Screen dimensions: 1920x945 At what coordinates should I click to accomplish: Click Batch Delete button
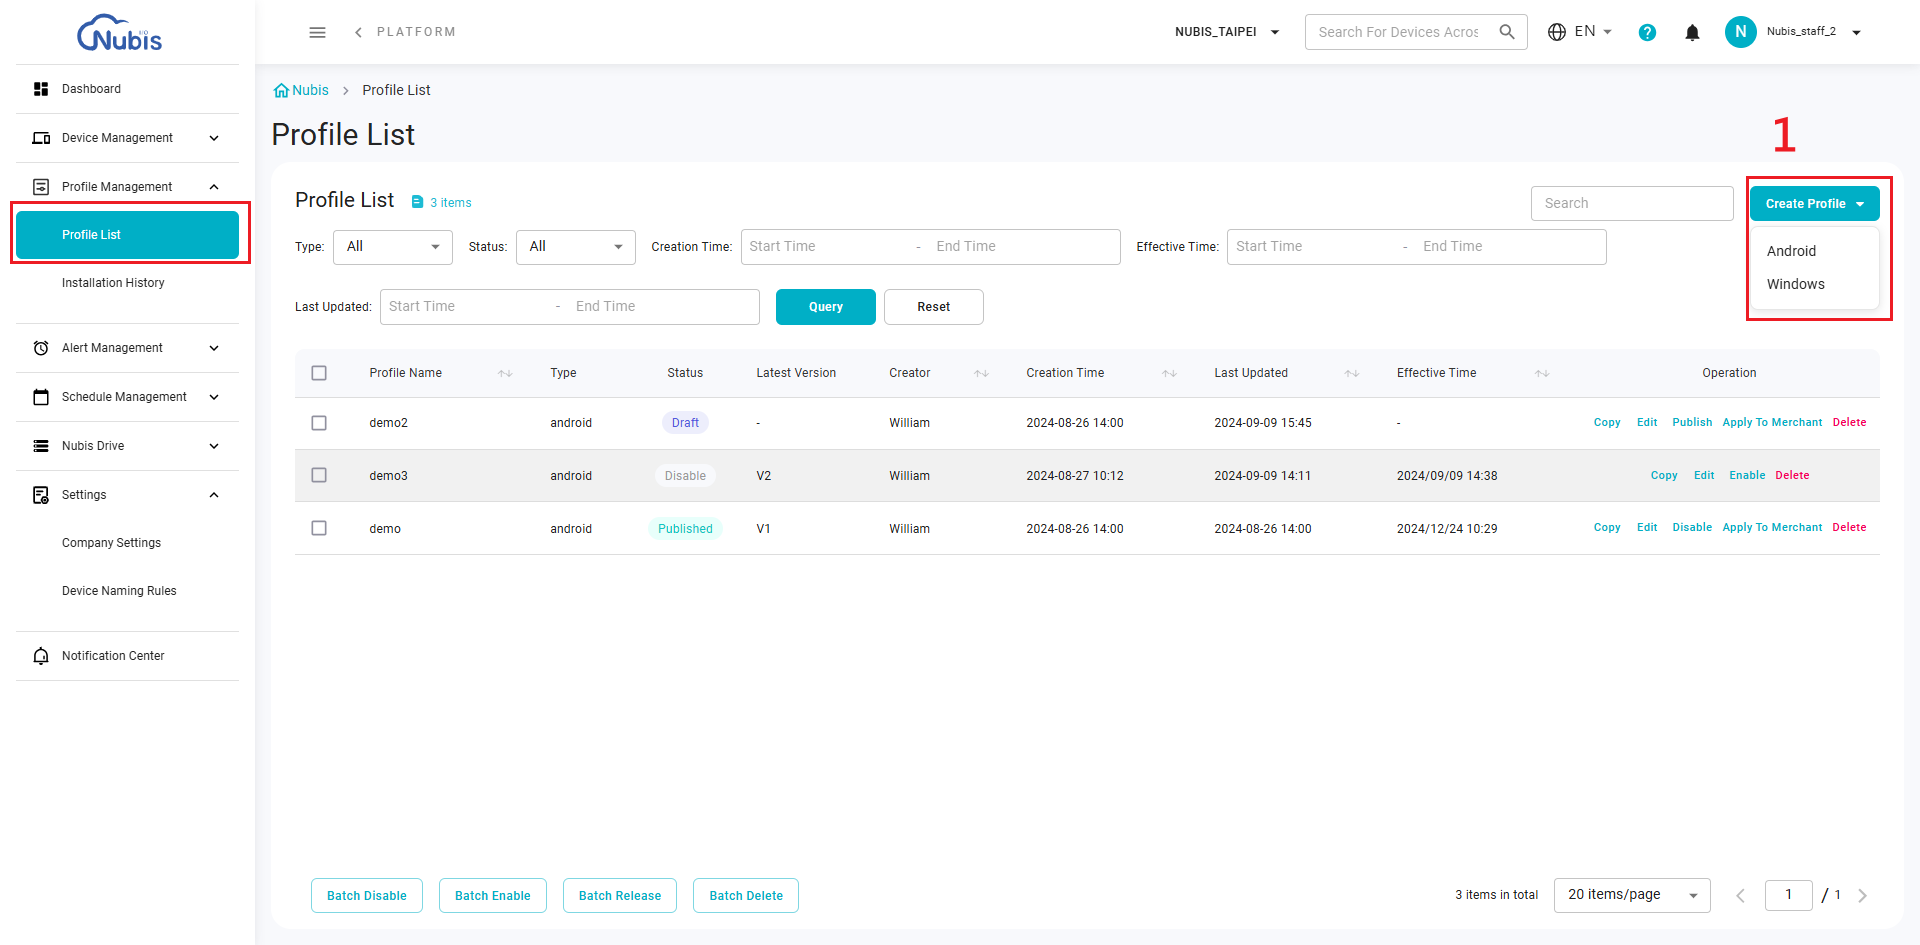point(746,896)
